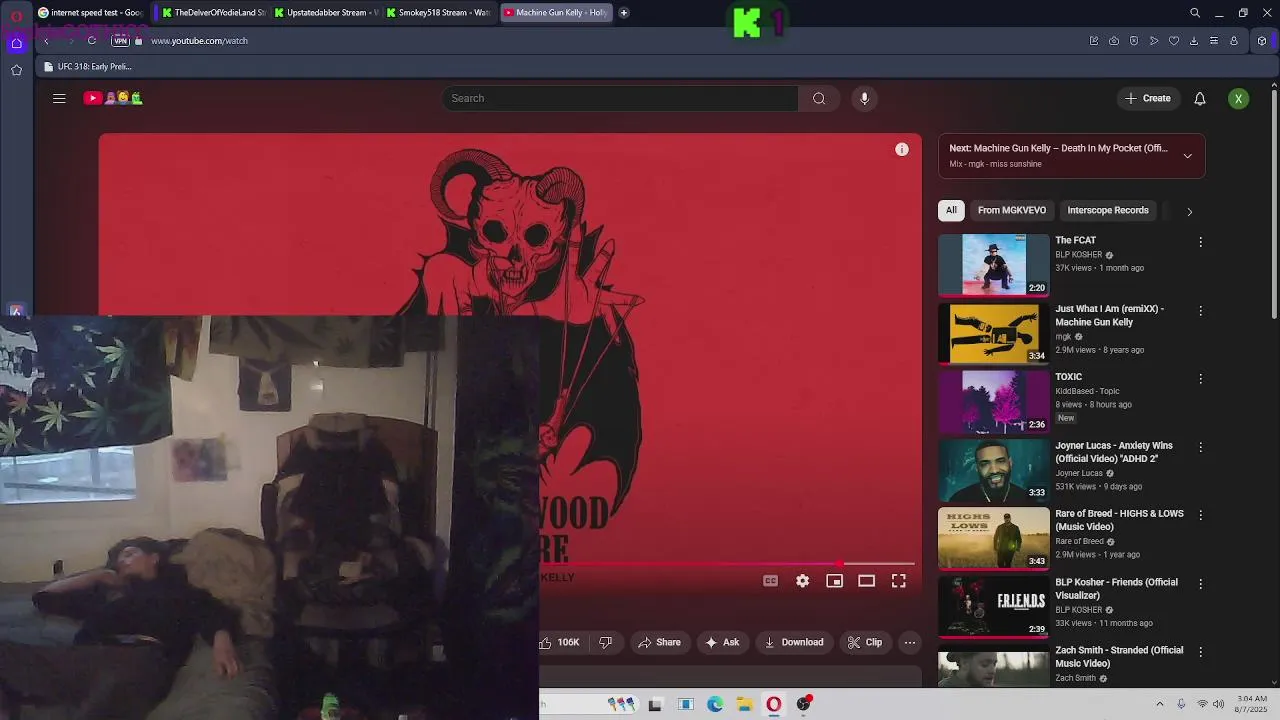Image resolution: width=1280 pixels, height=720 pixels.
Task: Open a new browser tab
Action: pyautogui.click(x=624, y=13)
